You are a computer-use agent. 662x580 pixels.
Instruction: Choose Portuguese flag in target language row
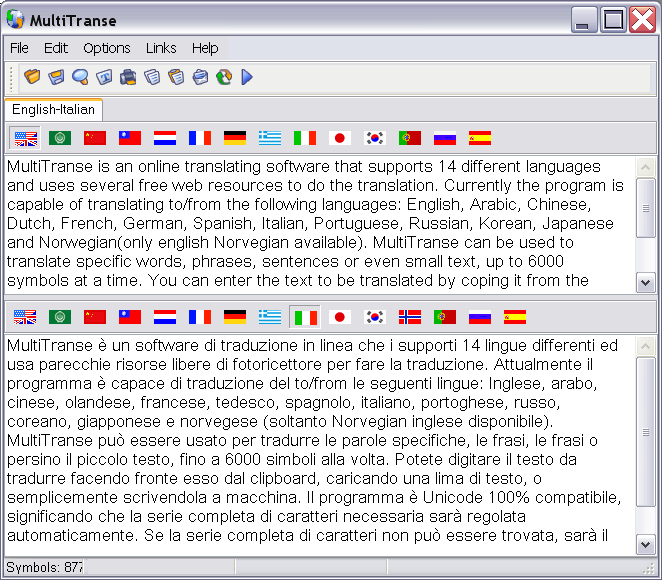445,317
